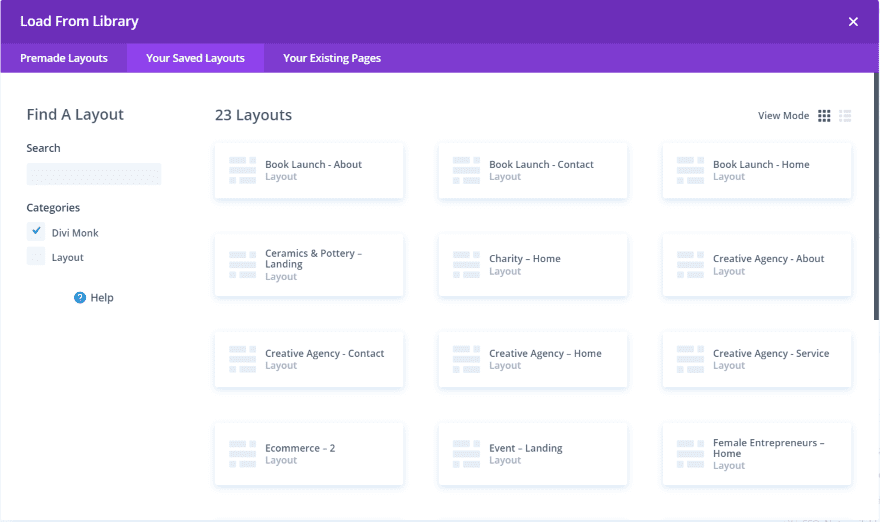The height and width of the screenshot is (522, 880).
Task: Click the Book Launch - Home layout icon
Action: click(x=690, y=171)
